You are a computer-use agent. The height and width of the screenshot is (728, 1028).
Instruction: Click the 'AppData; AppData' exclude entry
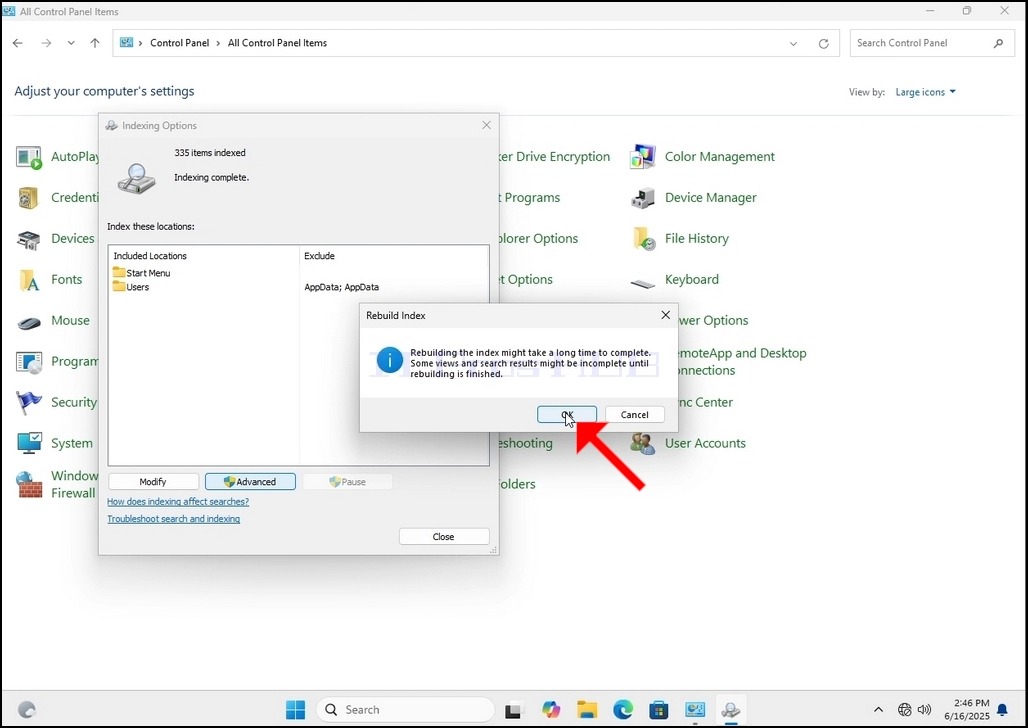(x=342, y=287)
